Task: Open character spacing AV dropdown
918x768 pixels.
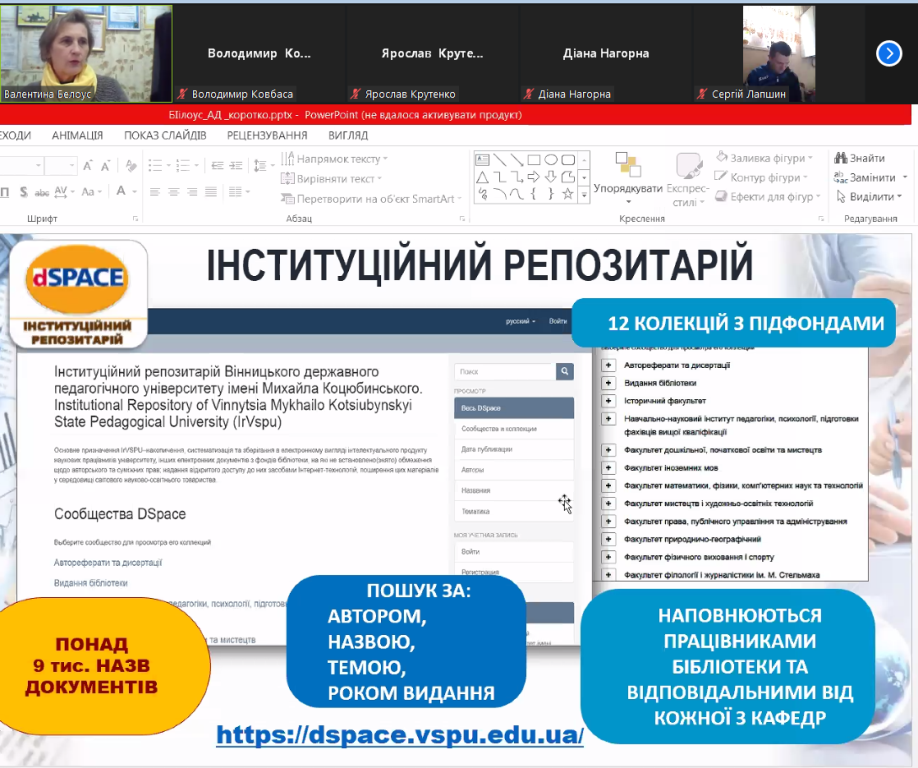Action: pyautogui.click(x=64, y=191)
